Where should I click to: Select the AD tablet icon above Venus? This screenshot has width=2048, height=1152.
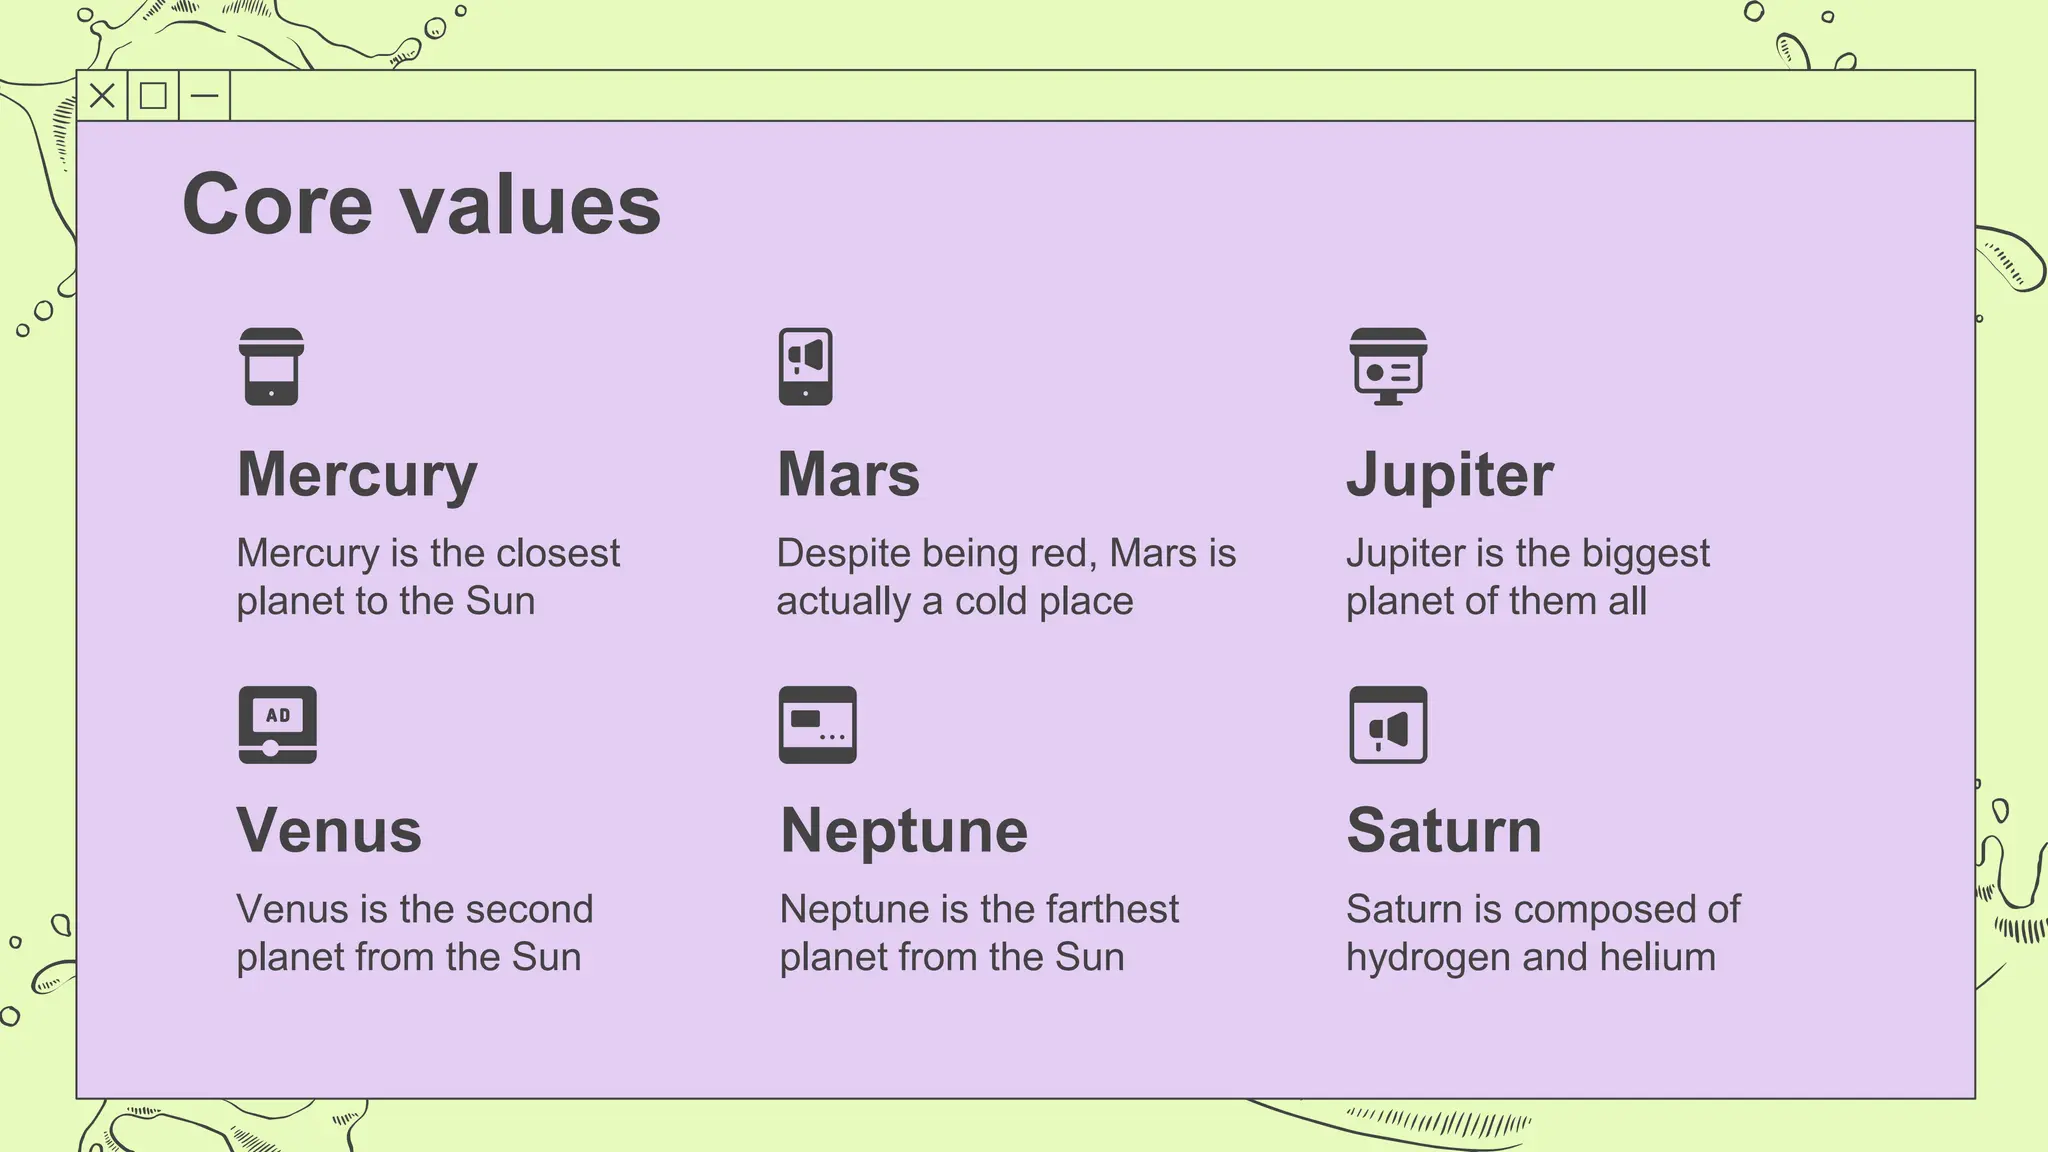point(278,725)
